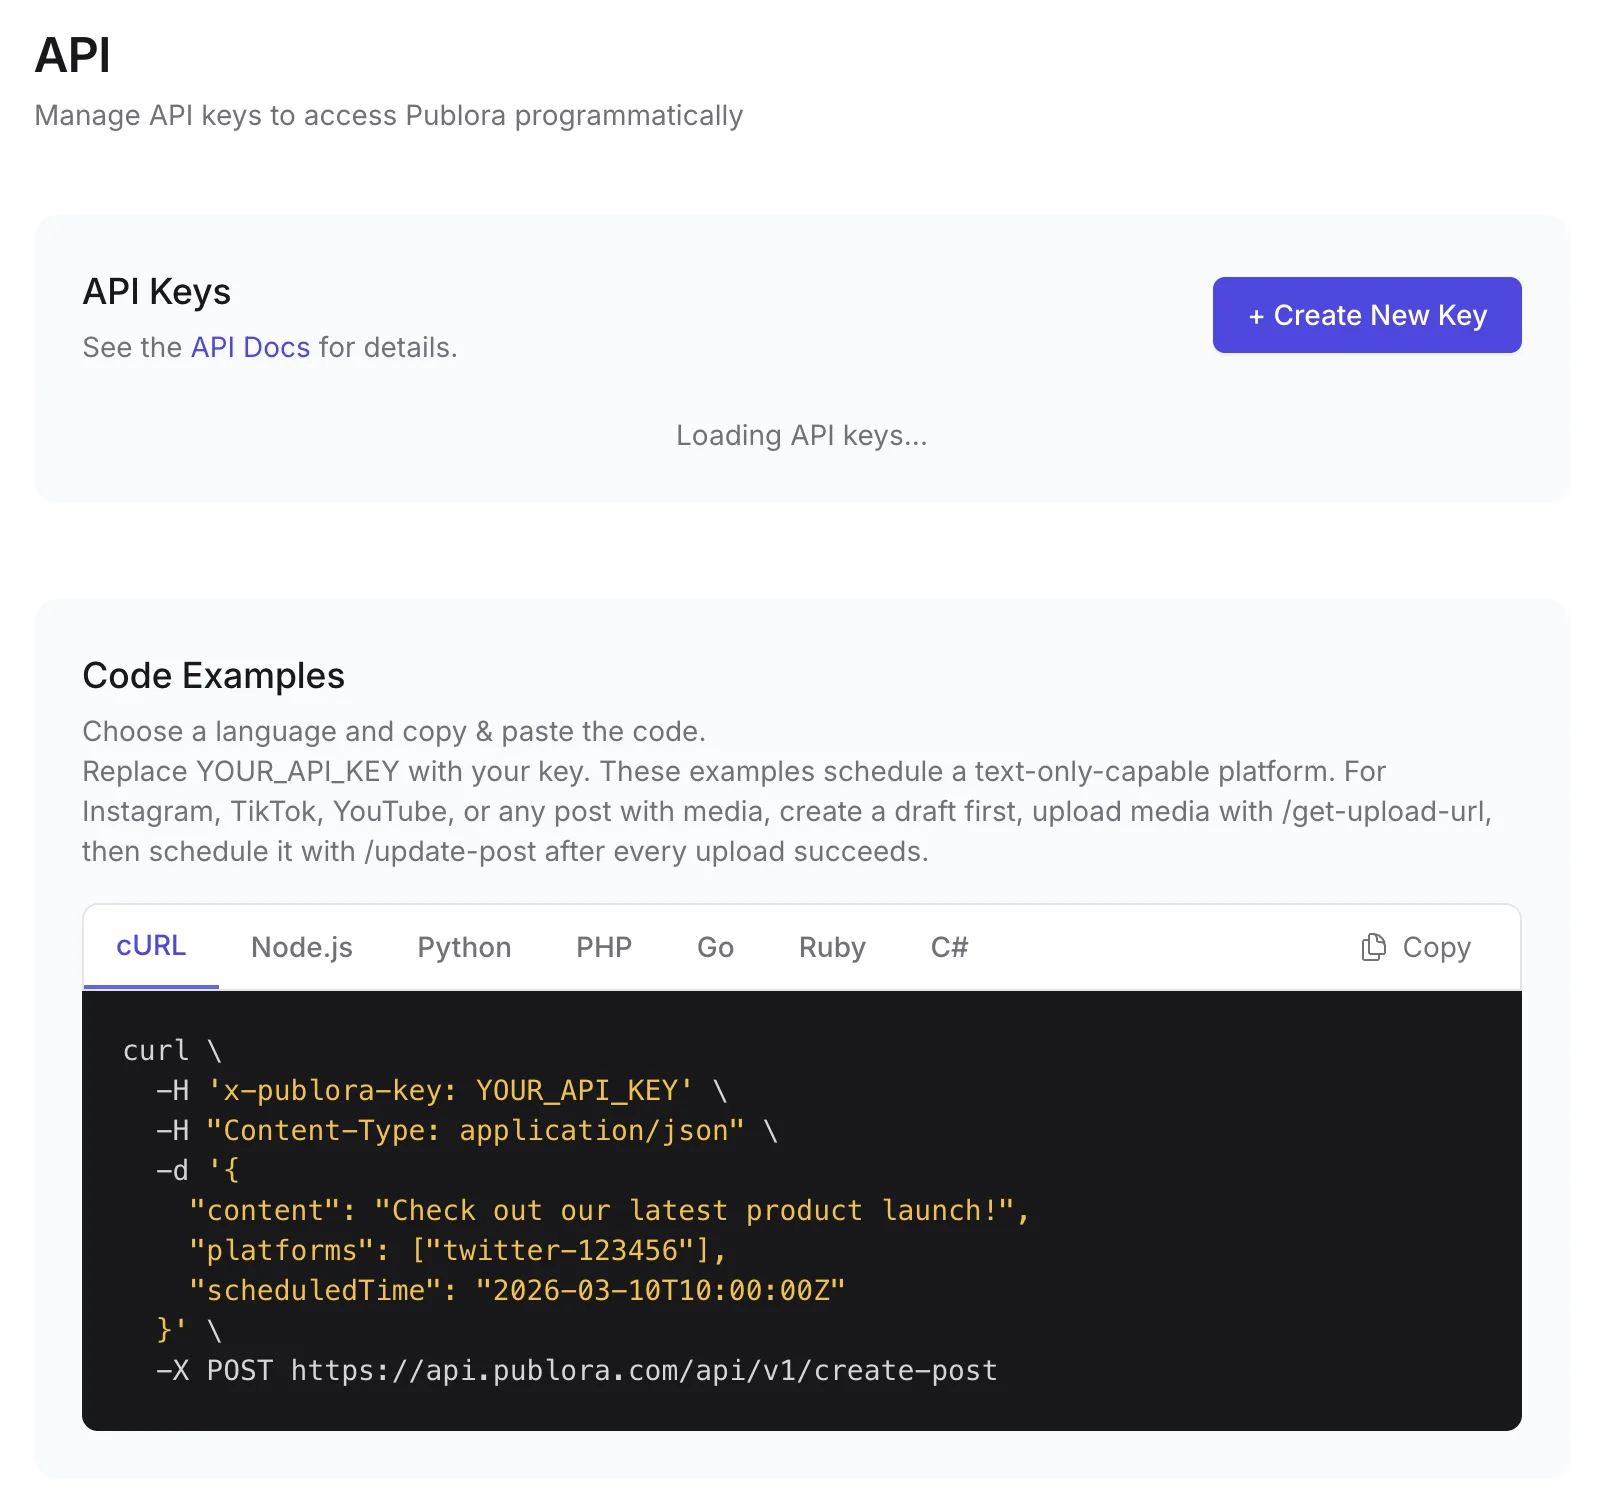Click the Content-Type header line in code
The image size is (1598, 1494).
(466, 1130)
